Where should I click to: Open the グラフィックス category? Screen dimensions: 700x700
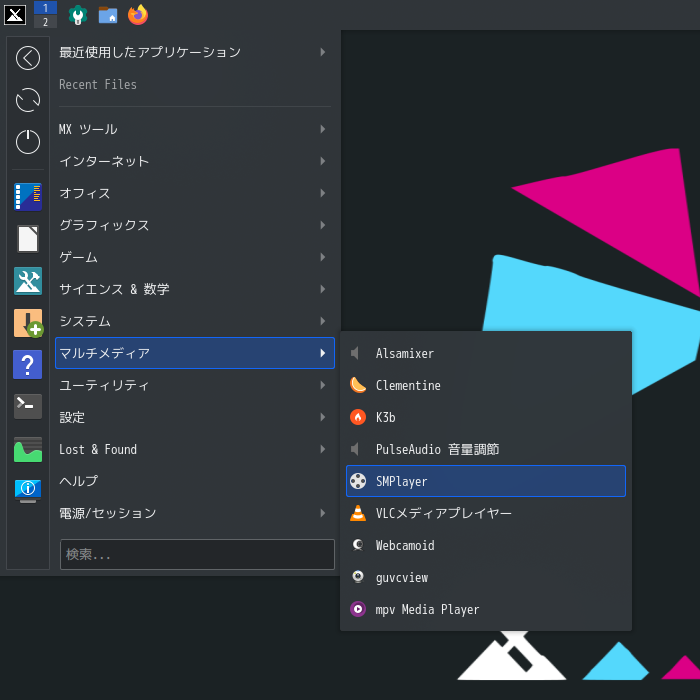(x=195, y=225)
